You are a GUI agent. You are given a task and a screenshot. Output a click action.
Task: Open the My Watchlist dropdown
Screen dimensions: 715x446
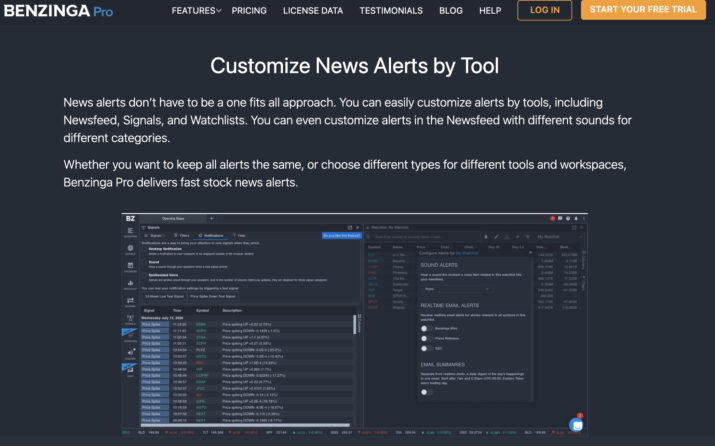[x=560, y=237]
